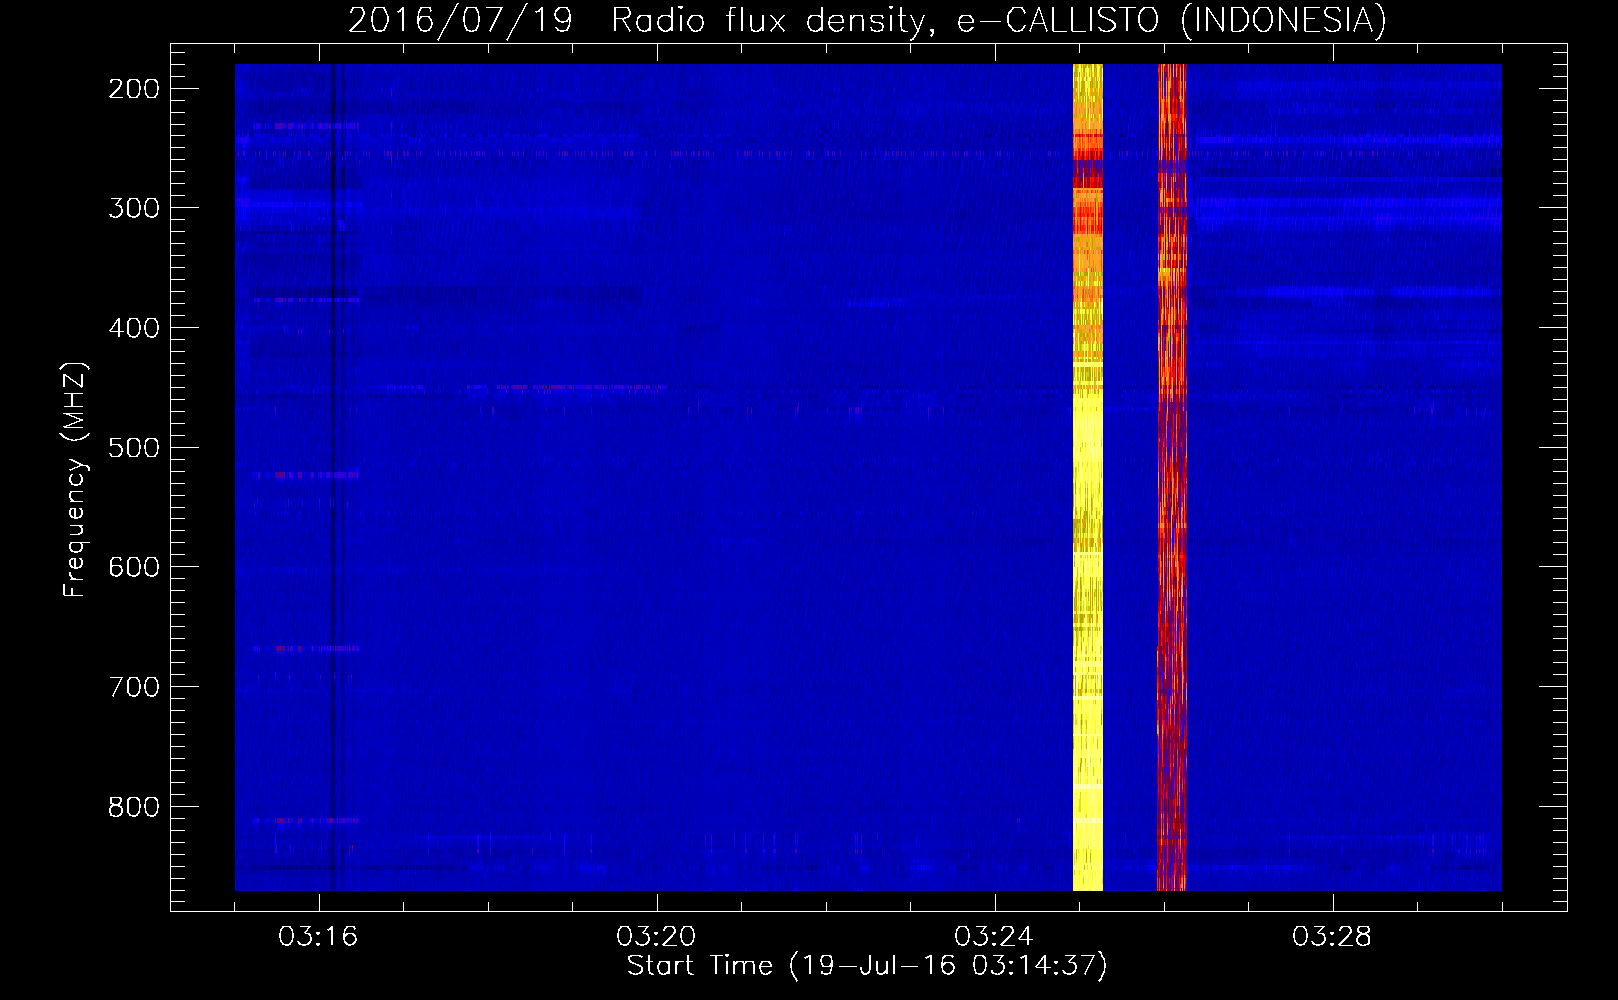
Task: Click the '700' frequency tick label
Action: [134, 687]
